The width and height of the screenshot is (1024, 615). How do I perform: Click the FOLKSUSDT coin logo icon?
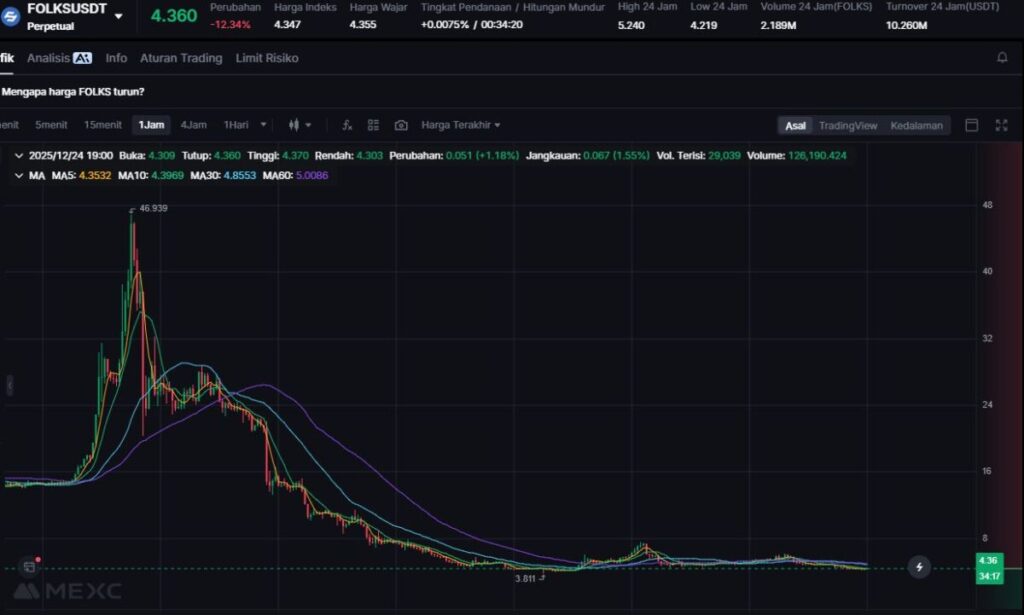click(x=13, y=16)
